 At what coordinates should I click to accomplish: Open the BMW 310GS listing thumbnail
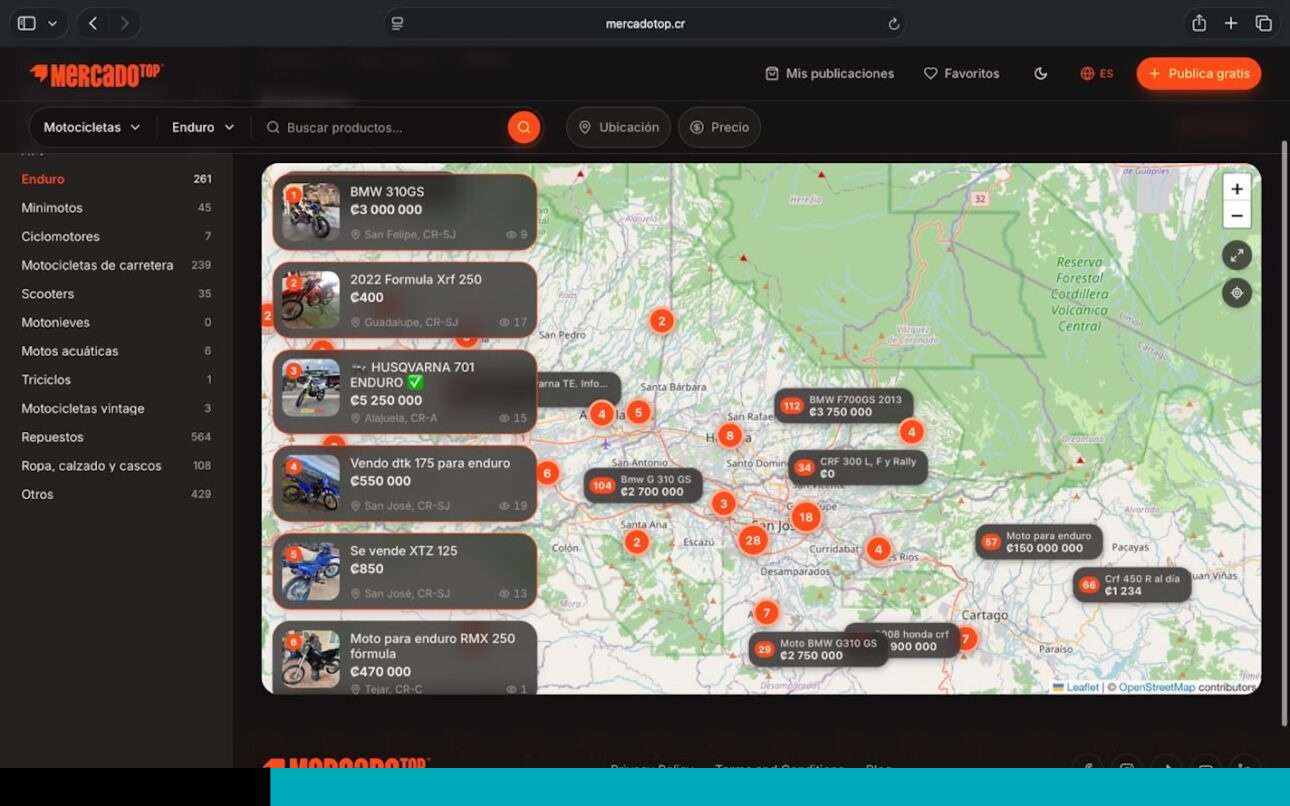[311, 212]
